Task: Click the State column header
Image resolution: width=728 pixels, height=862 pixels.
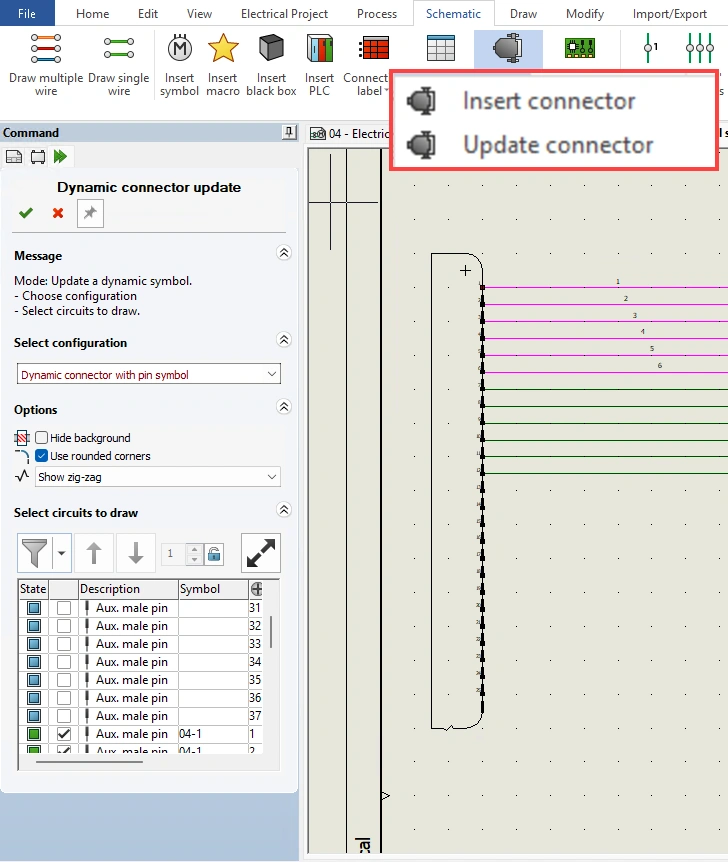Action: tap(33, 589)
